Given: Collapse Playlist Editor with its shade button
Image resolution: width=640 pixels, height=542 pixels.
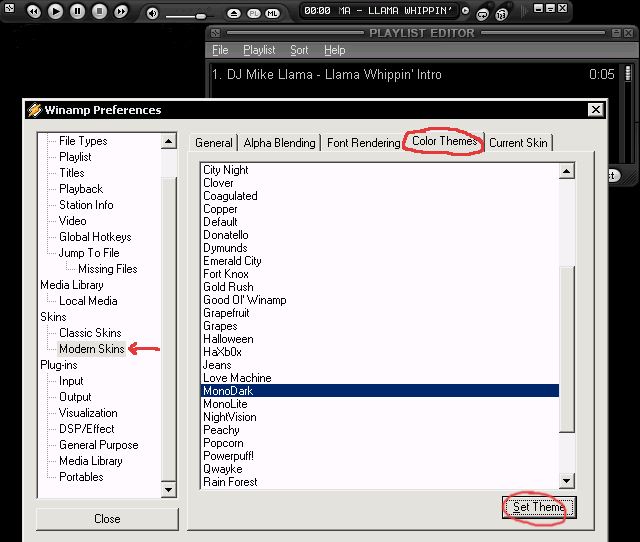Looking at the screenshot, I should [616, 33].
